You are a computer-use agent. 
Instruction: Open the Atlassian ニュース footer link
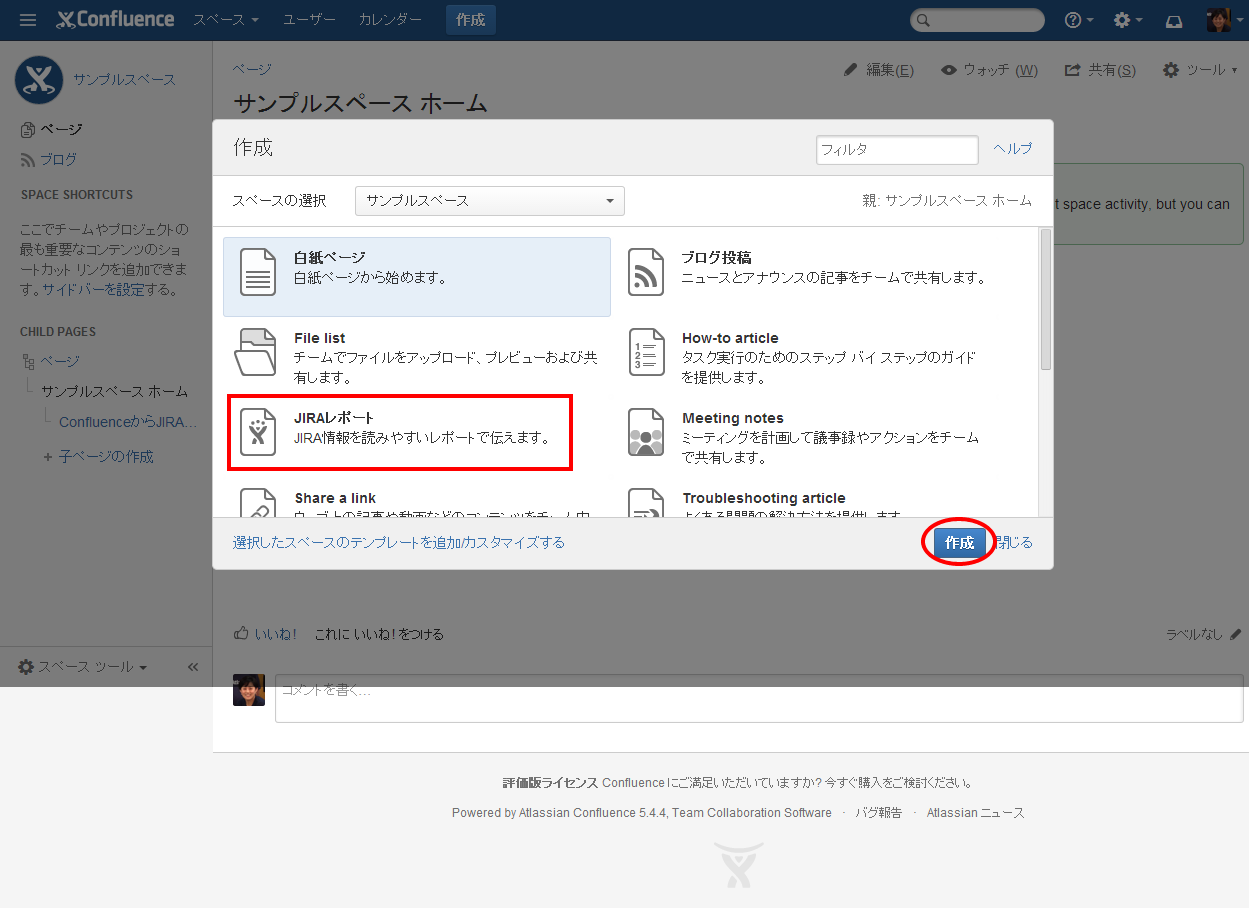point(975,813)
